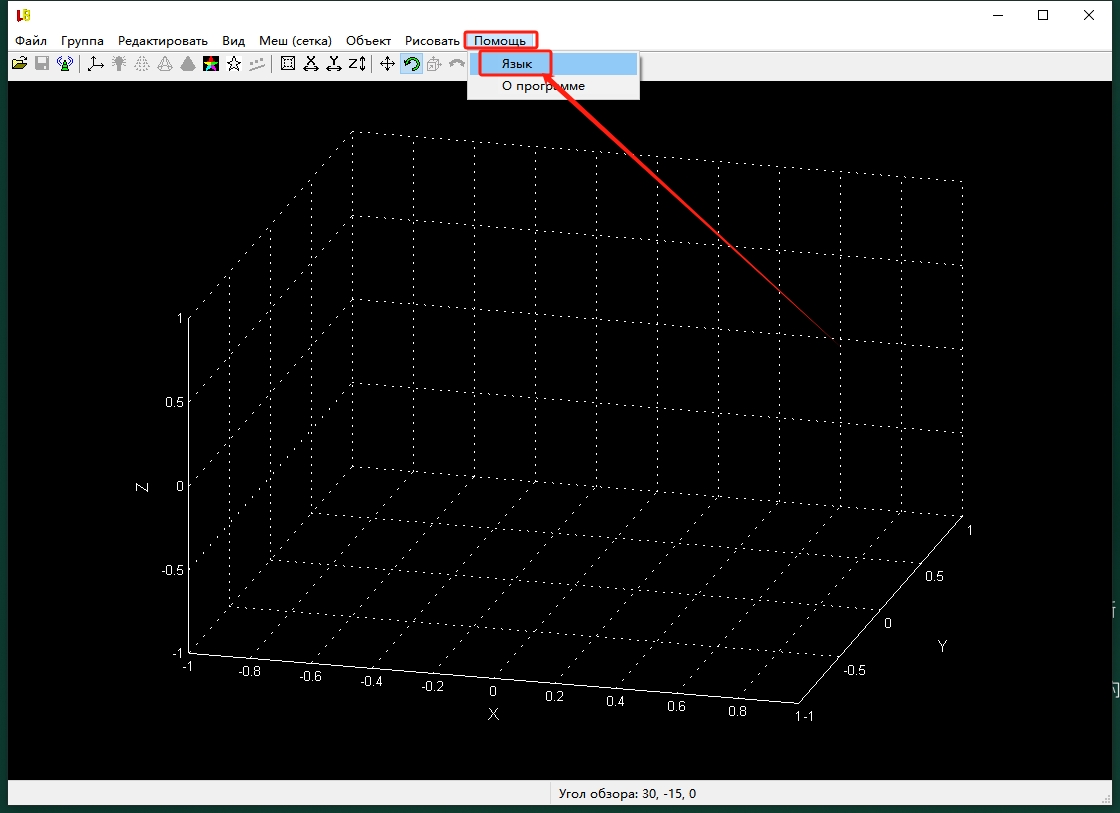Viewport: 1120px width, 813px height.
Task: Click the Объект menu
Action: click(368, 41)
